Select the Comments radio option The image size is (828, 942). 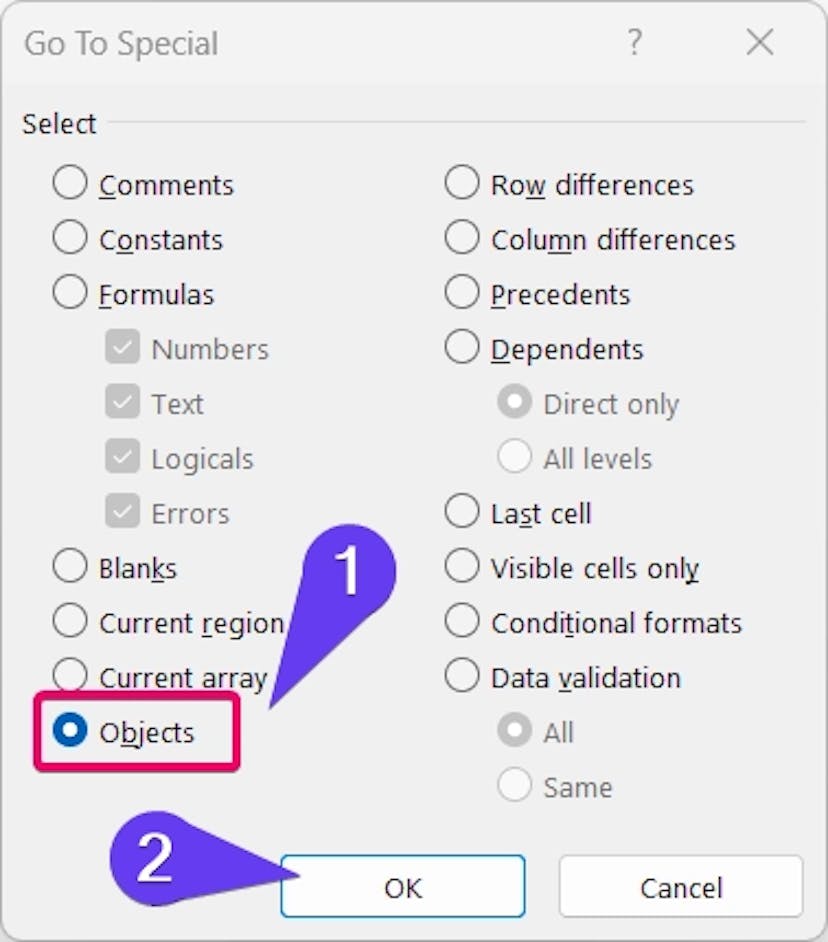[x=70, y=184]
